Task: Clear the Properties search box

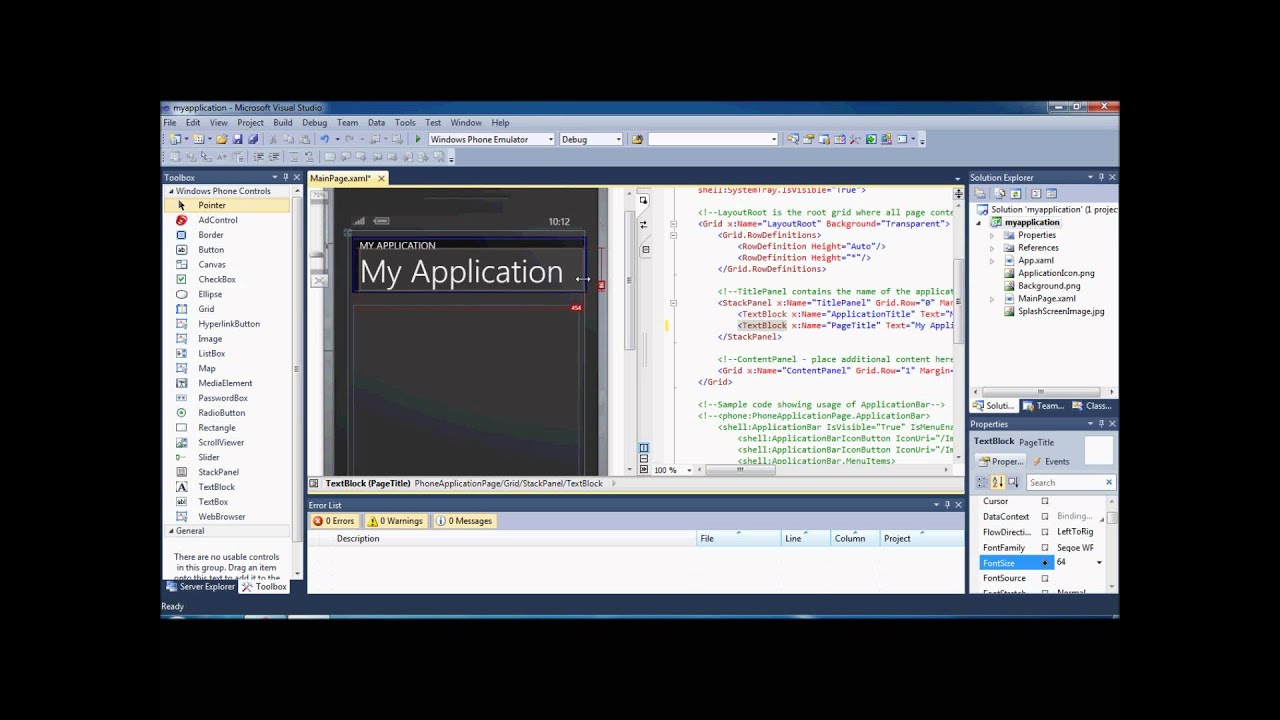Action: click(x=1108, y=483)
